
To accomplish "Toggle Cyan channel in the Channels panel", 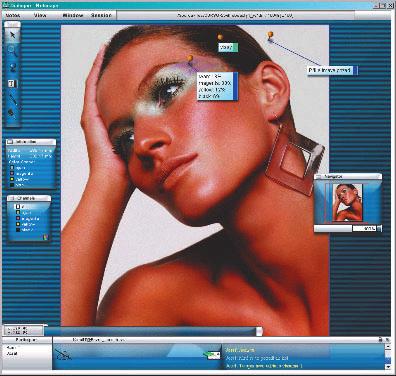I will (x=18, y=213).
